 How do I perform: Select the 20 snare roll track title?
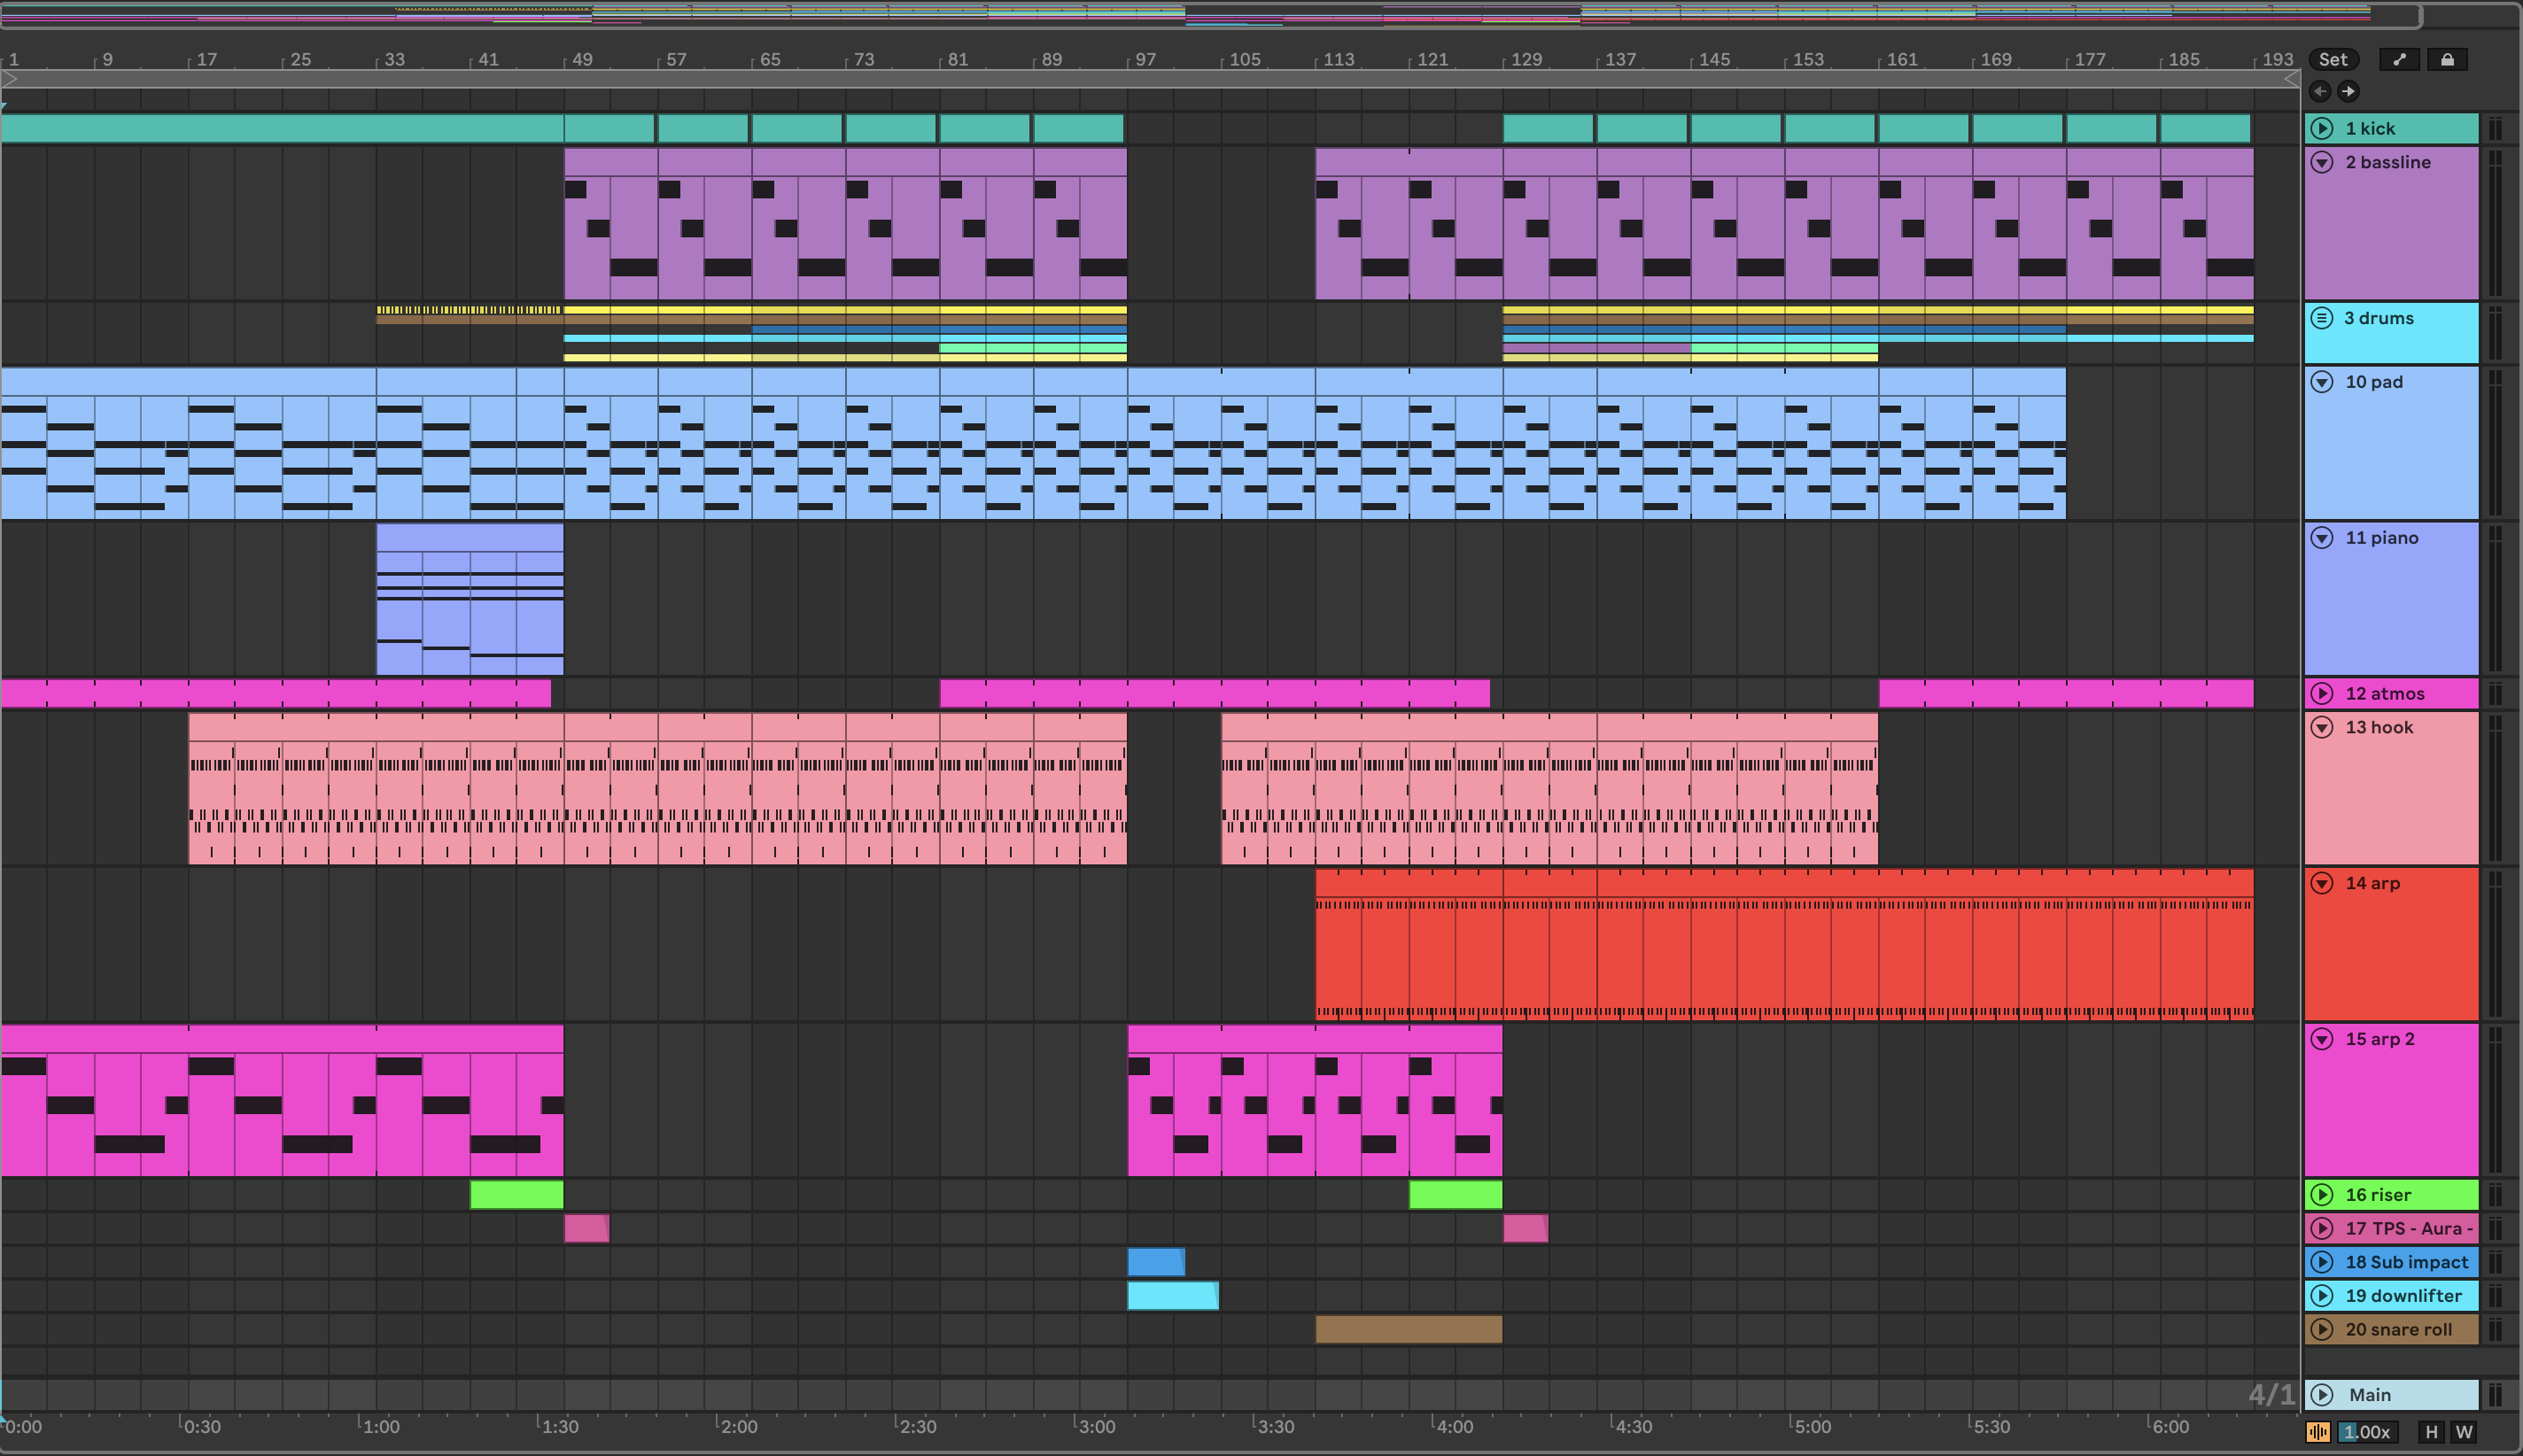[x=2399, y=1329]
